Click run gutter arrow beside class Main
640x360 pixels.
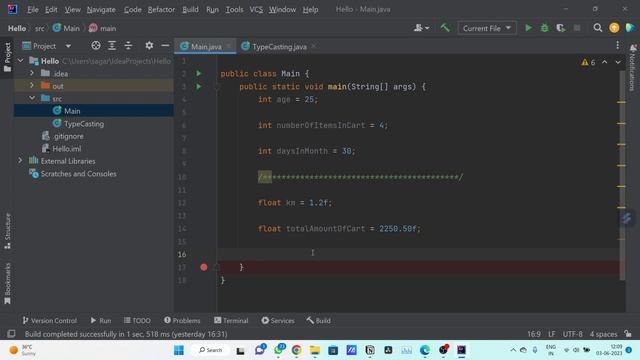pos(199,73)
